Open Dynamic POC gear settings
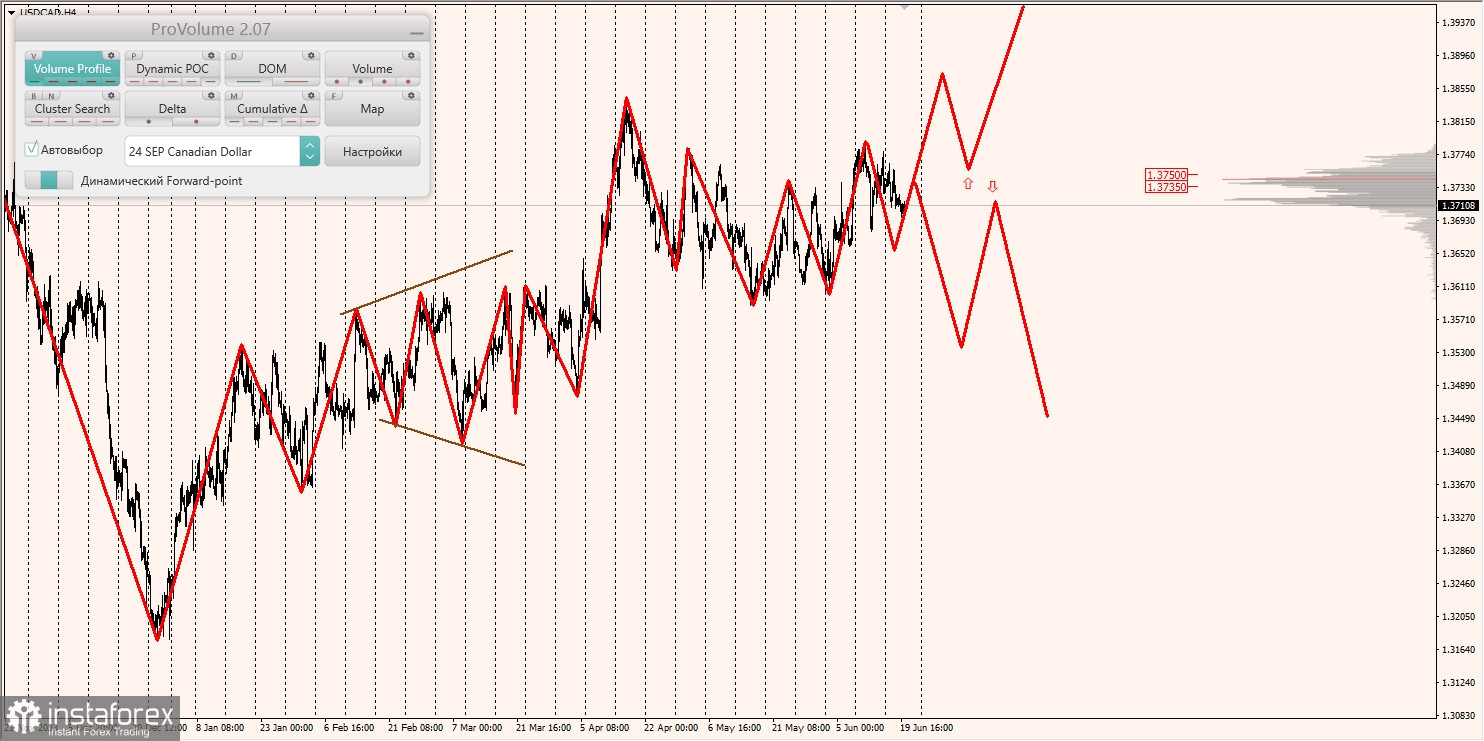The width and height of the screenshot is (1484, 741). coord(211,55)
